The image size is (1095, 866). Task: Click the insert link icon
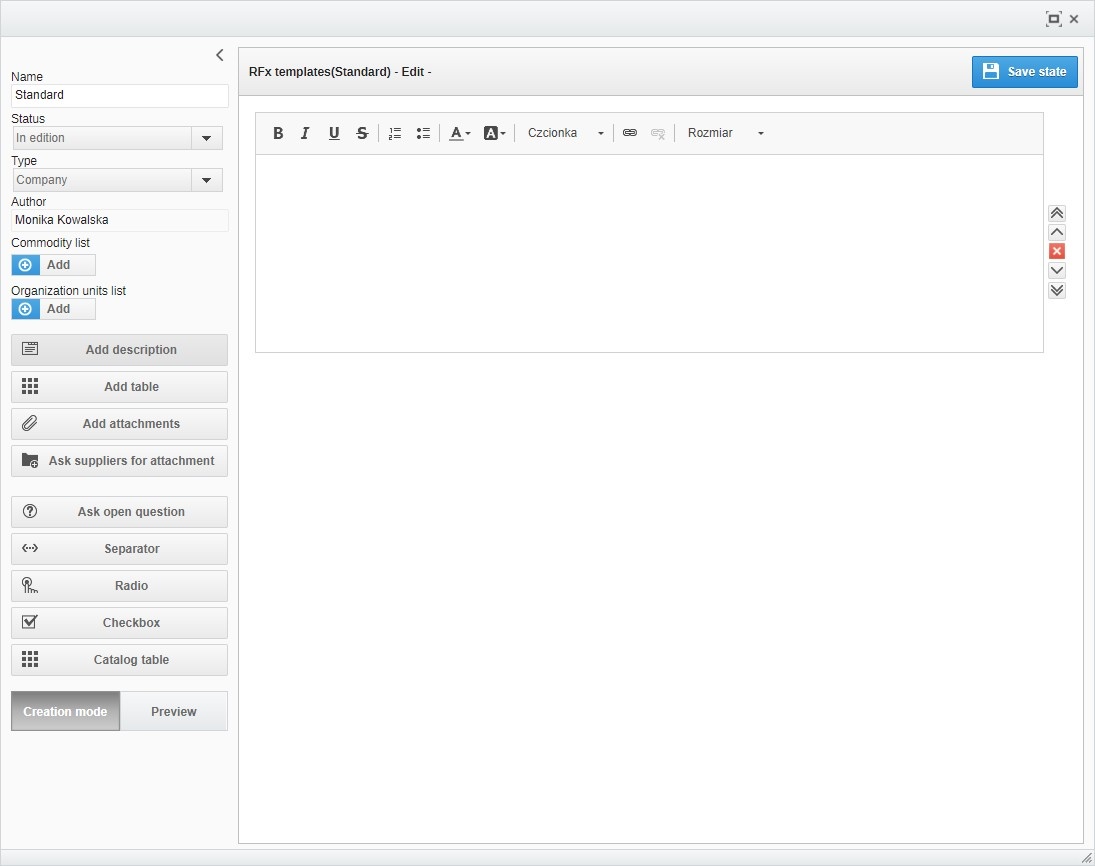pyautogui.click(x=630, y=133)
